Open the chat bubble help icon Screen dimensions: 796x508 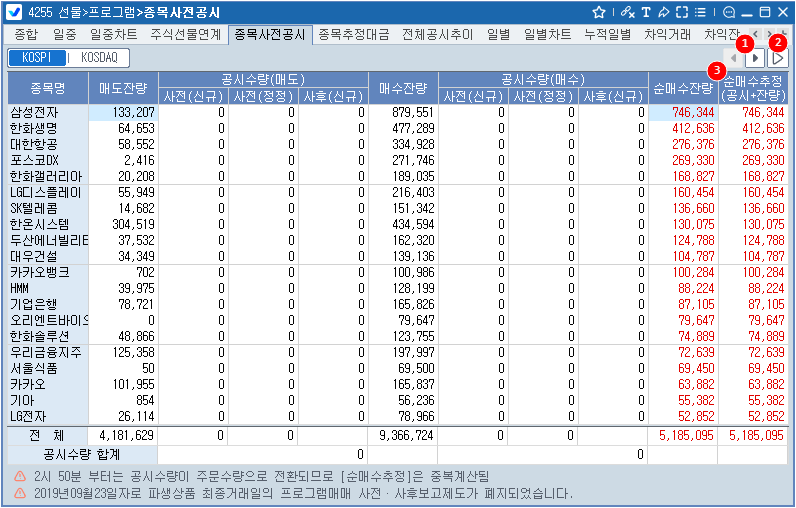(x=729, y=12)
